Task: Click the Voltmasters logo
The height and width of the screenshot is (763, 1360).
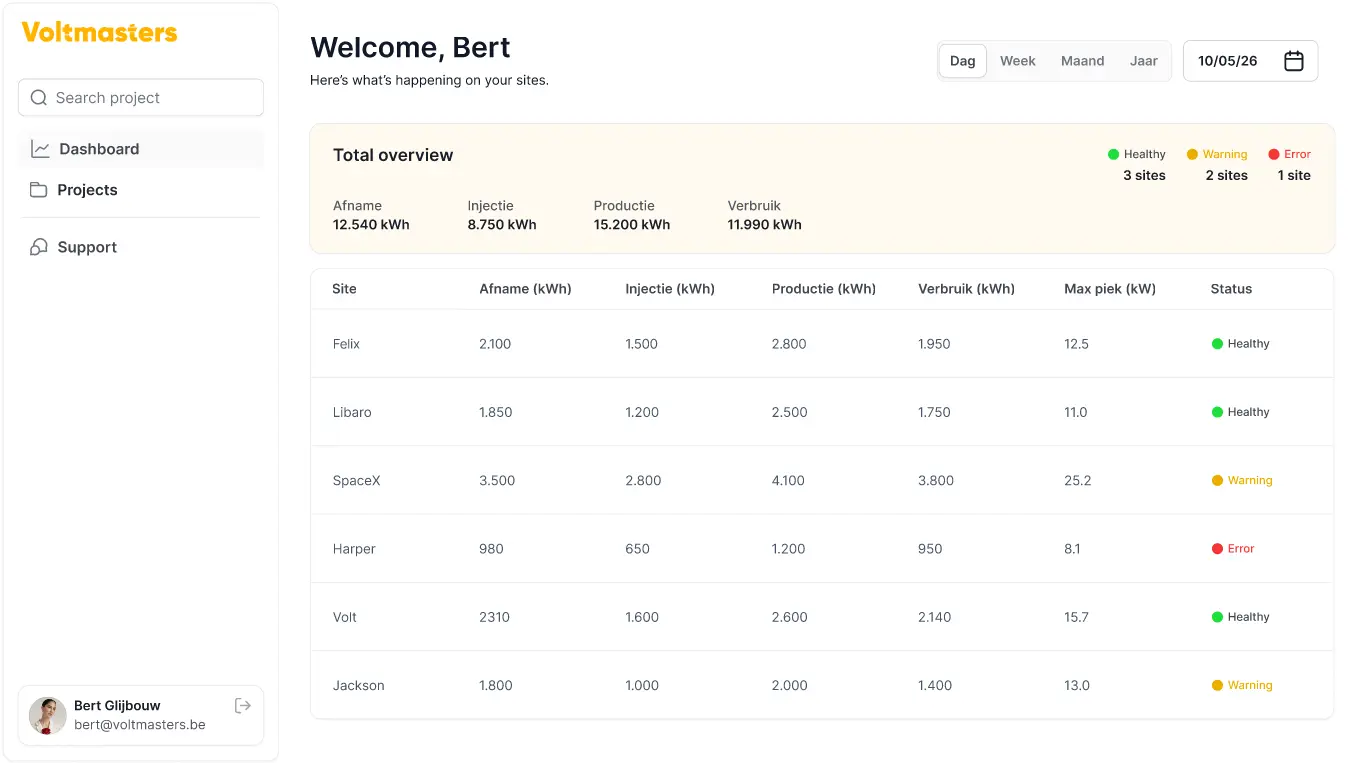Action: click(x=98, y=31)
